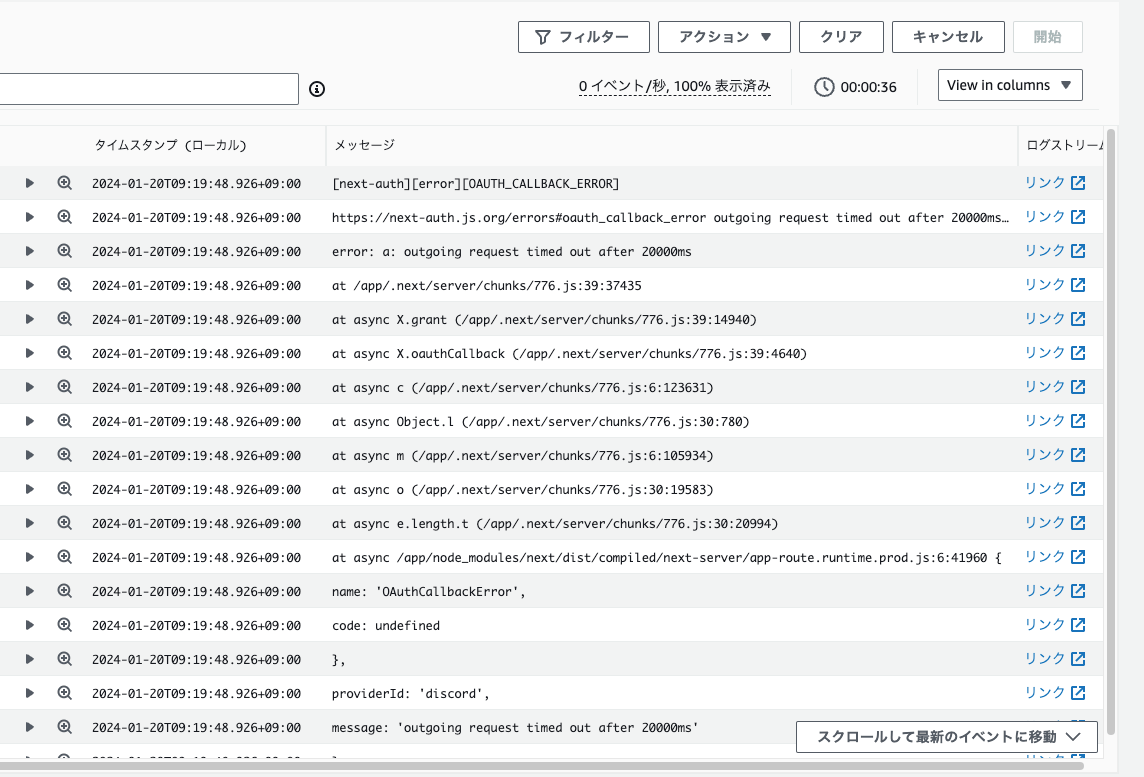
Task: Expand the X.oauthCallback stack trace row
Action: (29, 353)
